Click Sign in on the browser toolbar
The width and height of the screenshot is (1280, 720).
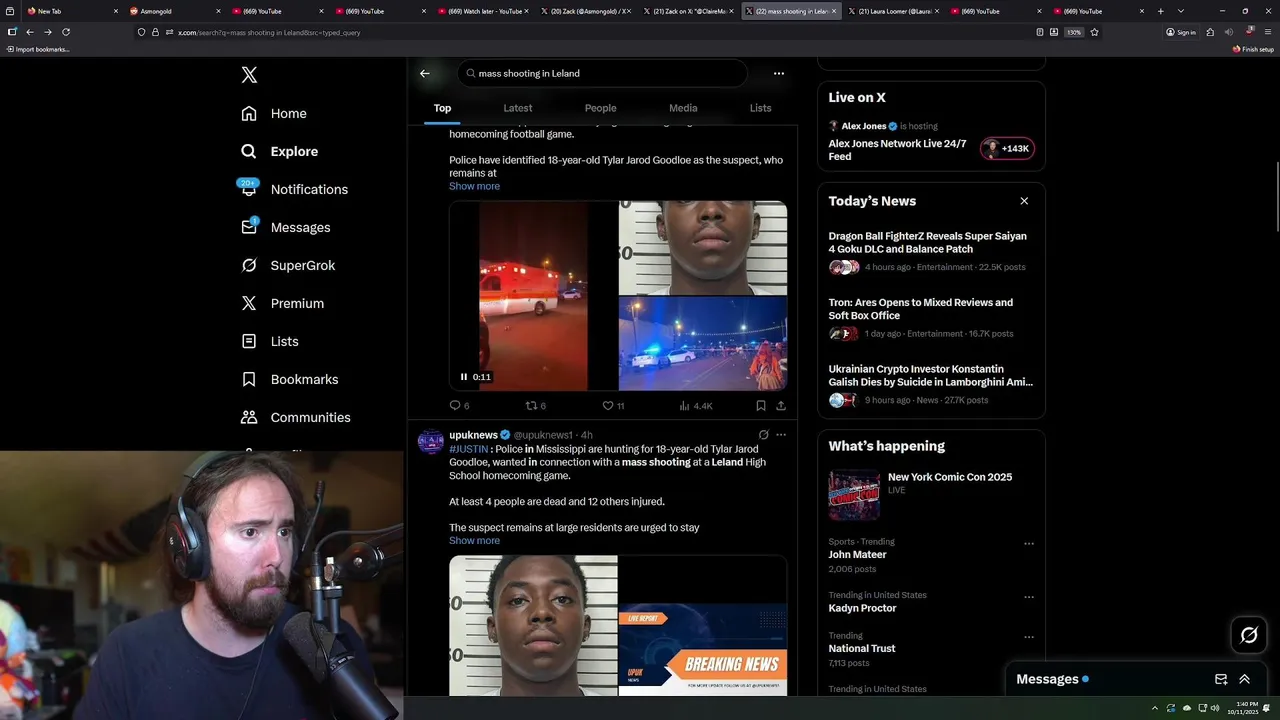tap(1181, 32)
